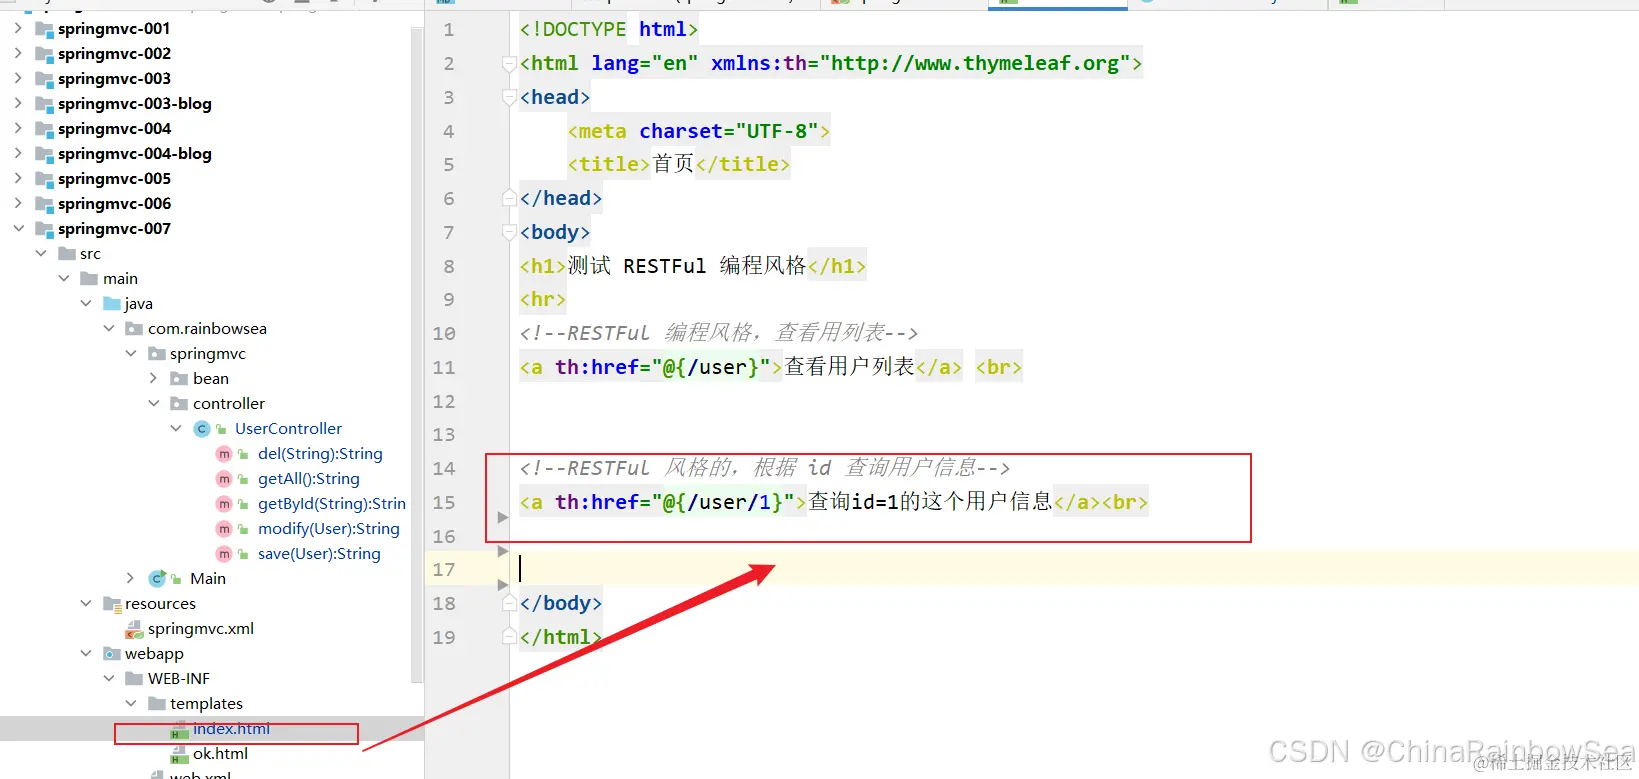Click the springmvc-001 module folder icon
Screen dimensions: 1639x779
(44, 28)
